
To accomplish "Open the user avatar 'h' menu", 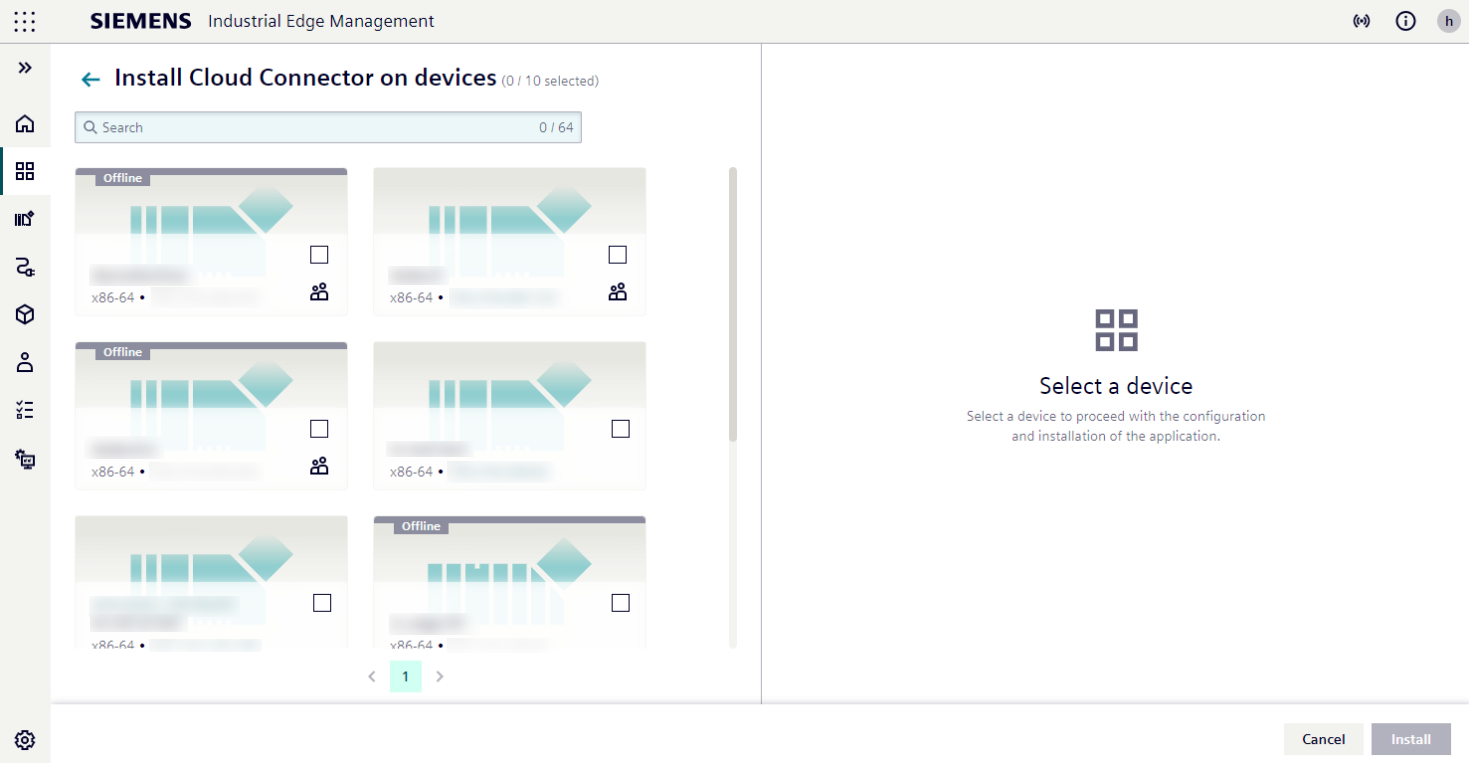I will [1449, 21].
